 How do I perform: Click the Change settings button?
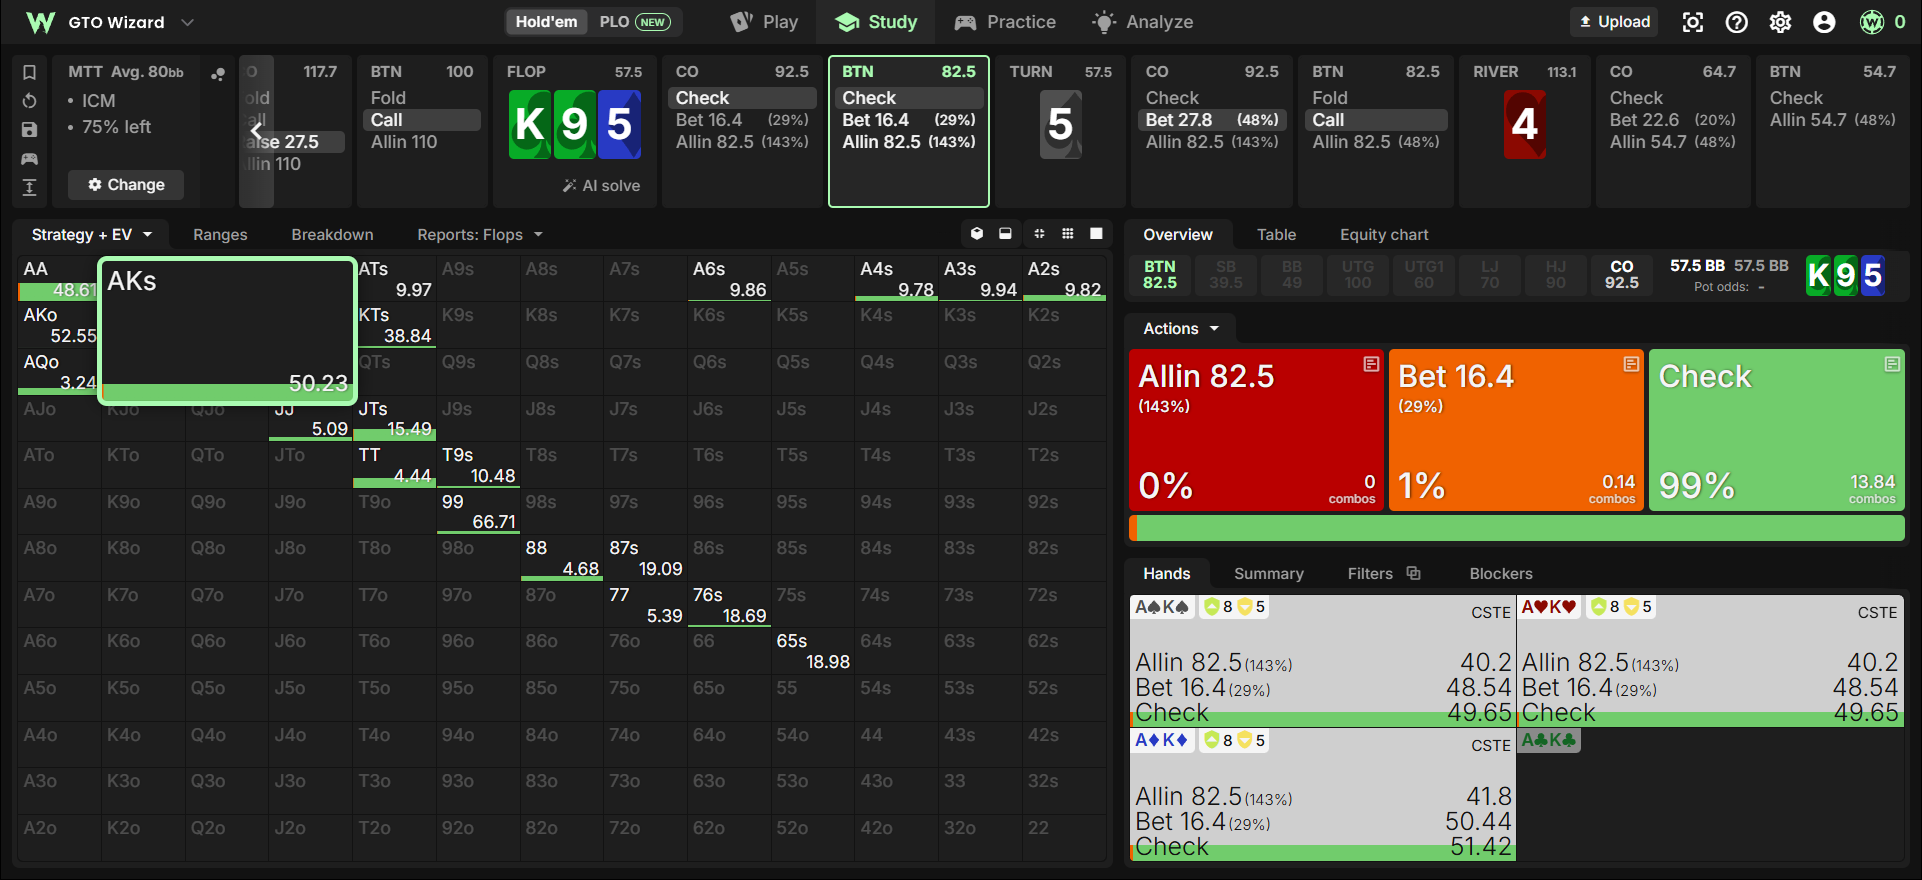click(x=126, y=184)
